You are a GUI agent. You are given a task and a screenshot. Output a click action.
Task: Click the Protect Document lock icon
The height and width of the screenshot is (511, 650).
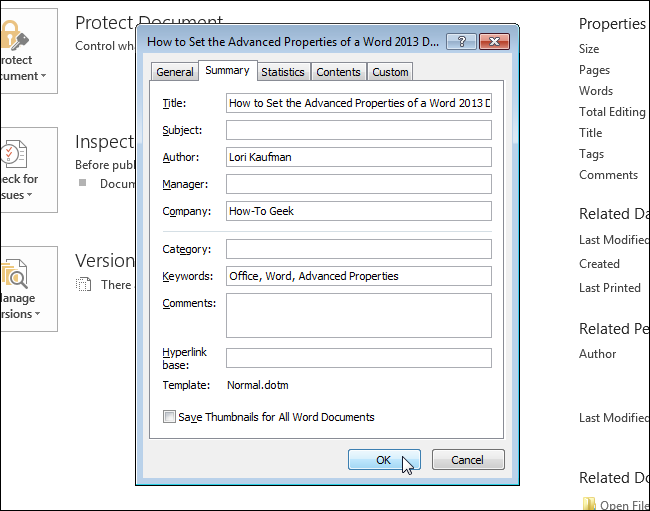[x=15, y=35]
